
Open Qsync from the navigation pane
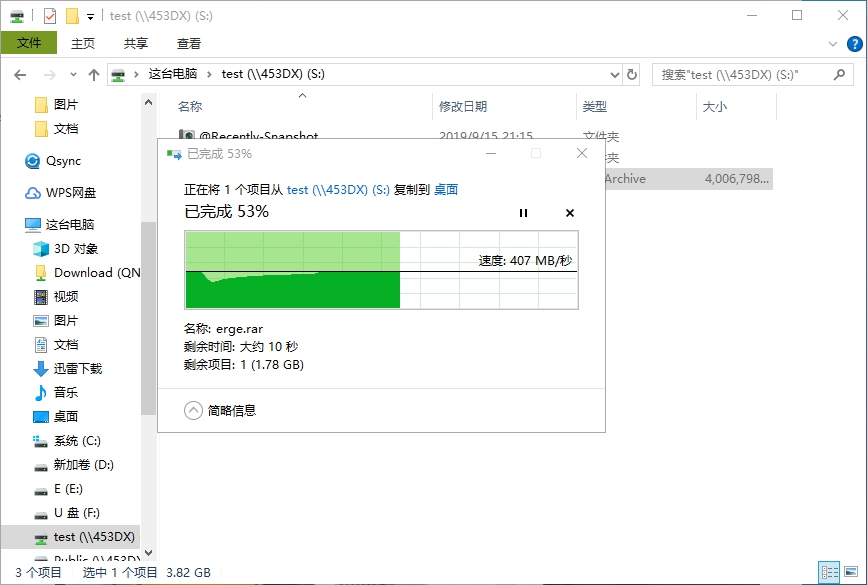(x=60, y=161)
